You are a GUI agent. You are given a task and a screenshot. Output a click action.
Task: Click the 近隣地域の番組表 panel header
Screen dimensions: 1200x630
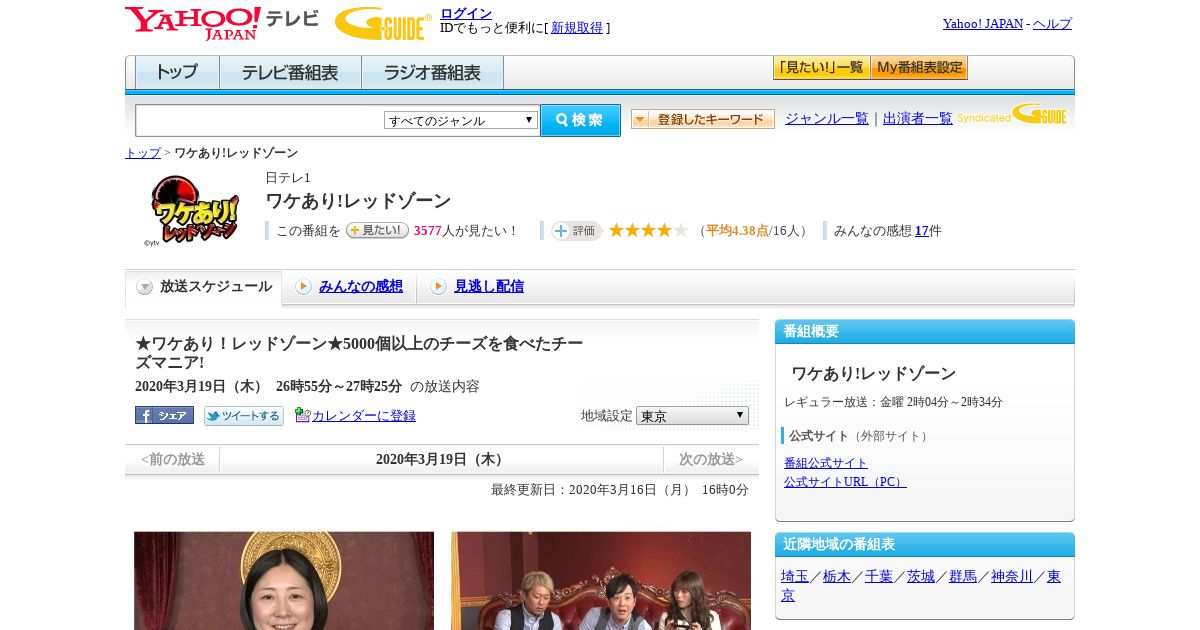point(925,545)
